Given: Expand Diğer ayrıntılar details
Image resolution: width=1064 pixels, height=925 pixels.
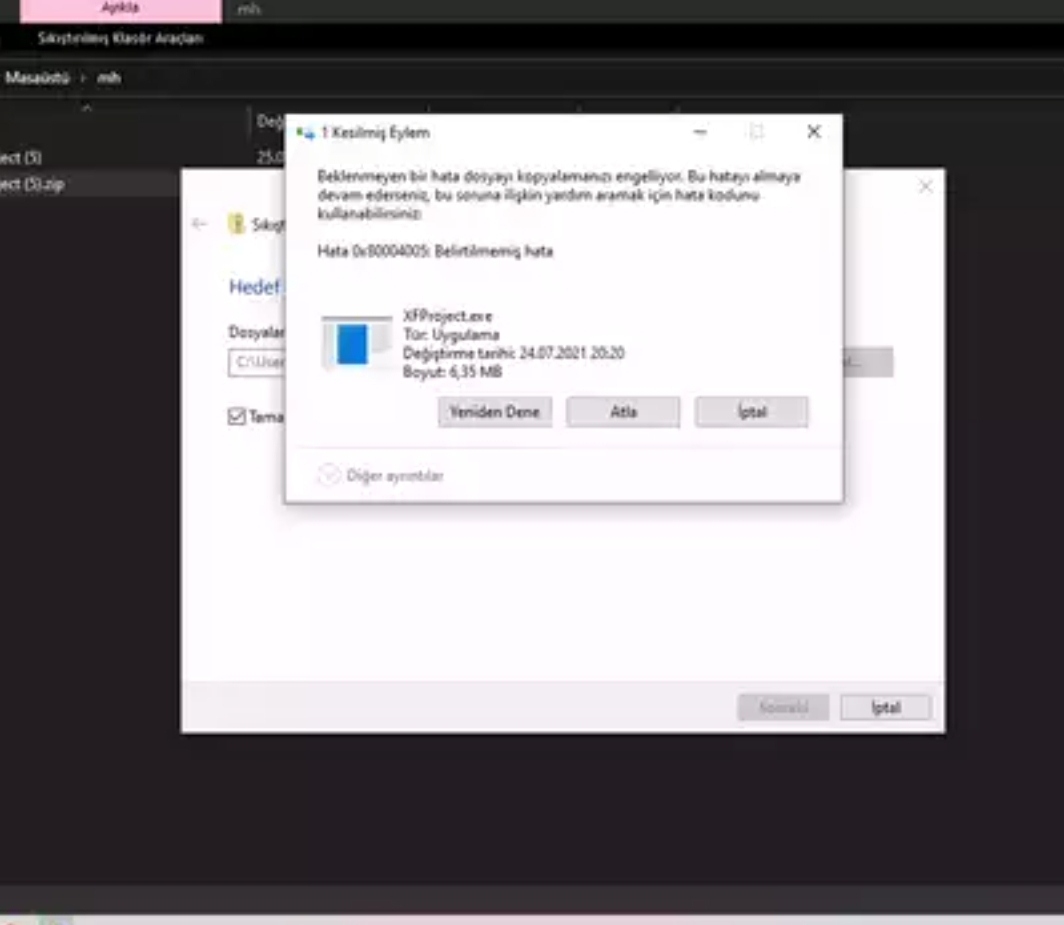Looking at the screenshot, I should click(x=381, y=475).
